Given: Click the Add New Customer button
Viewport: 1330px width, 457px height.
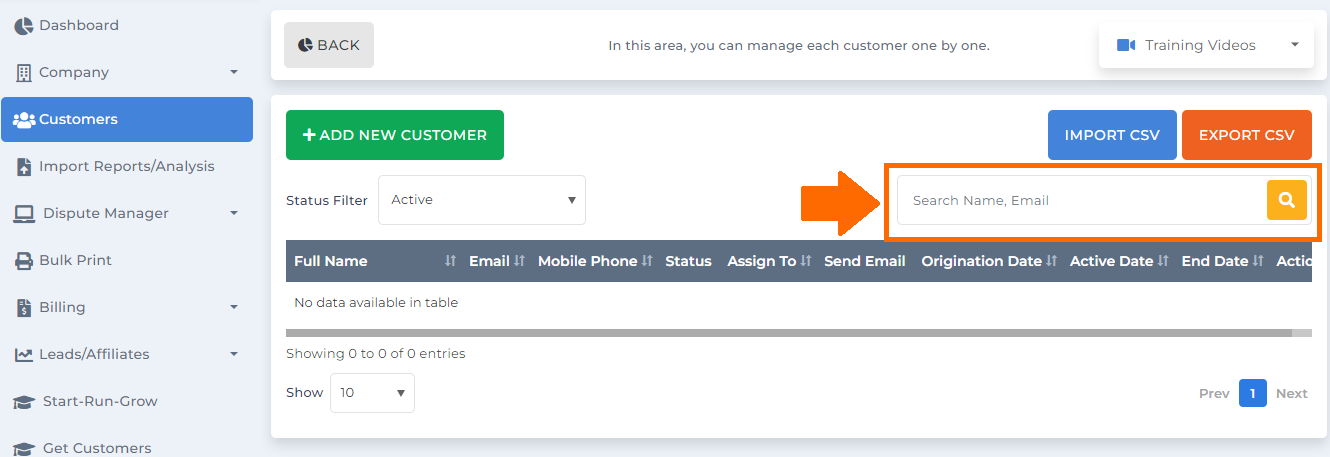Looking at the screenshot, I should pyautogui.click(x=395, y=135).
